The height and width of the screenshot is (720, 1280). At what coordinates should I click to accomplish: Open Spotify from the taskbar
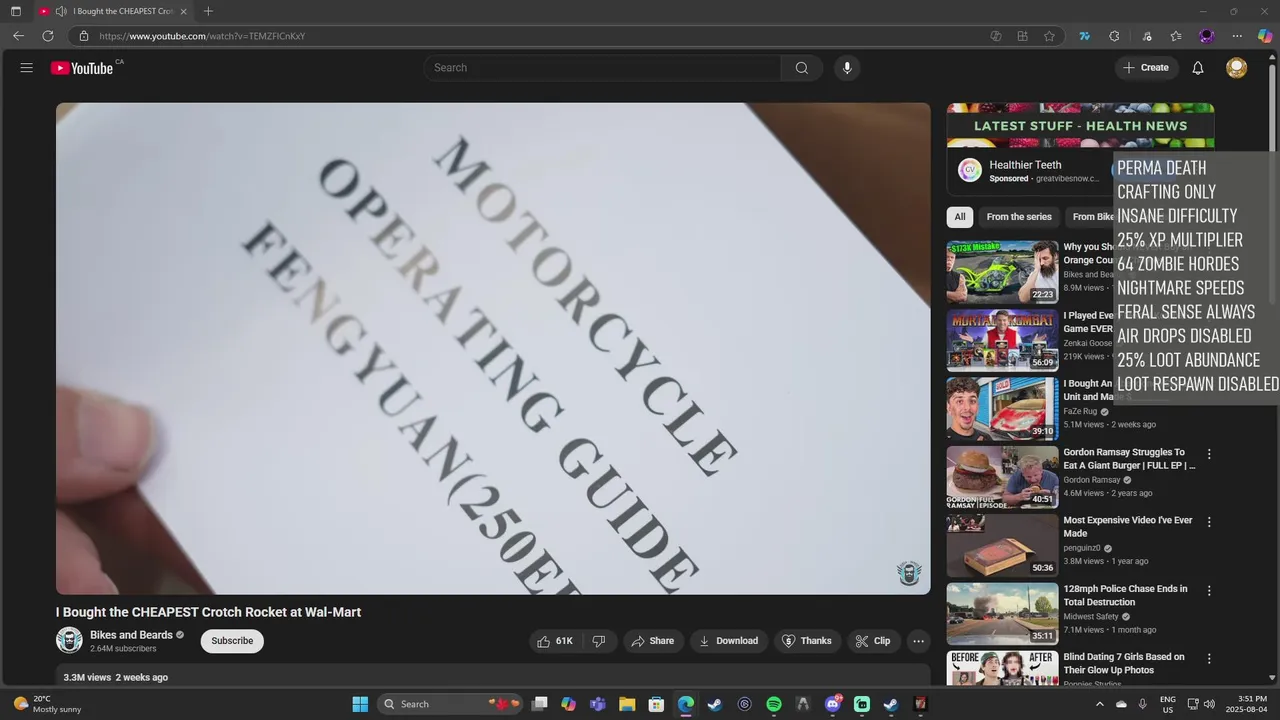(774, 704)
